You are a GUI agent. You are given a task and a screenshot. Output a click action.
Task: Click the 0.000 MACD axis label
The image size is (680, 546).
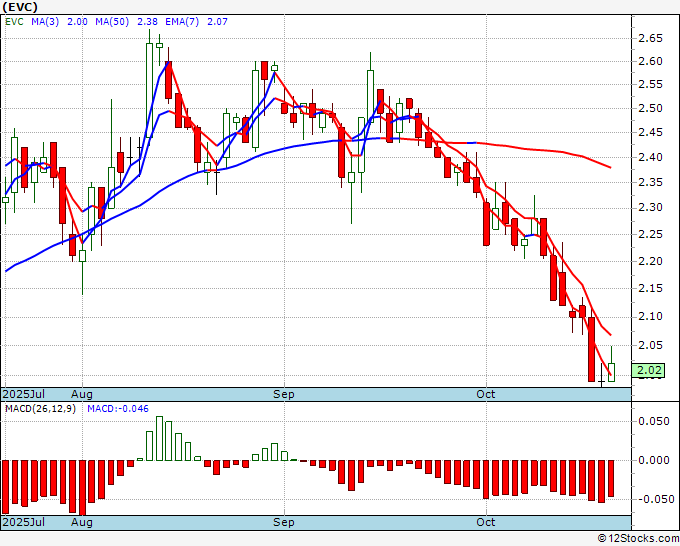(654, 461)
